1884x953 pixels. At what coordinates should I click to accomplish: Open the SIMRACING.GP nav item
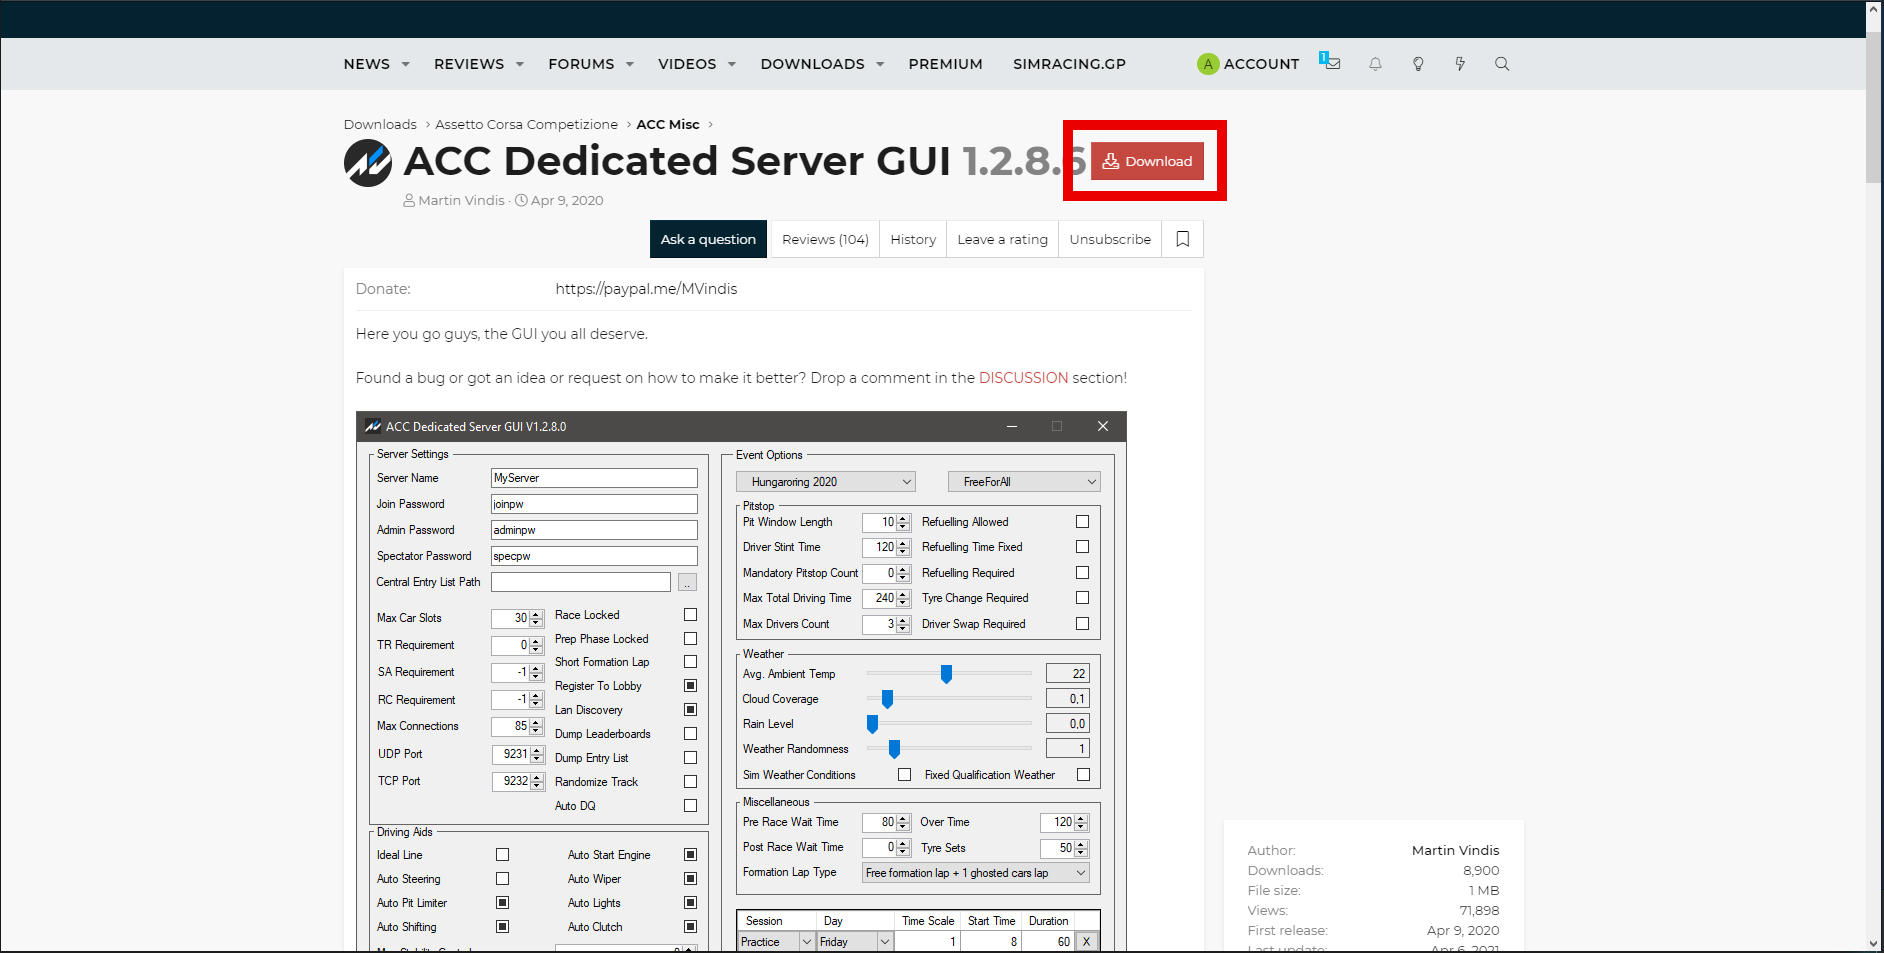click(x=1069, y=64)
